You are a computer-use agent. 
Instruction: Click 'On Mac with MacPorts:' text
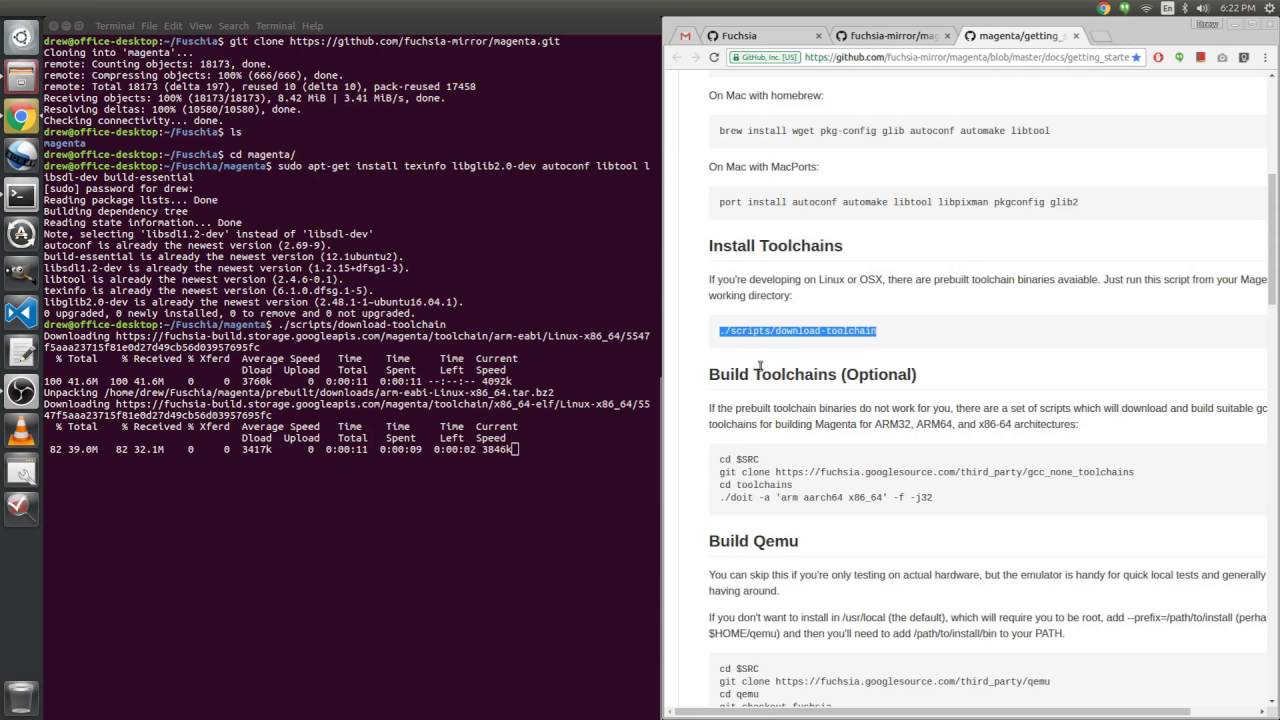763,167
